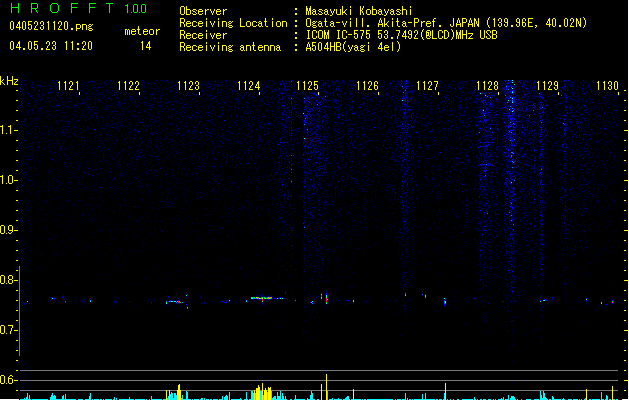Click the 1126 time marker

coord(367,86)
